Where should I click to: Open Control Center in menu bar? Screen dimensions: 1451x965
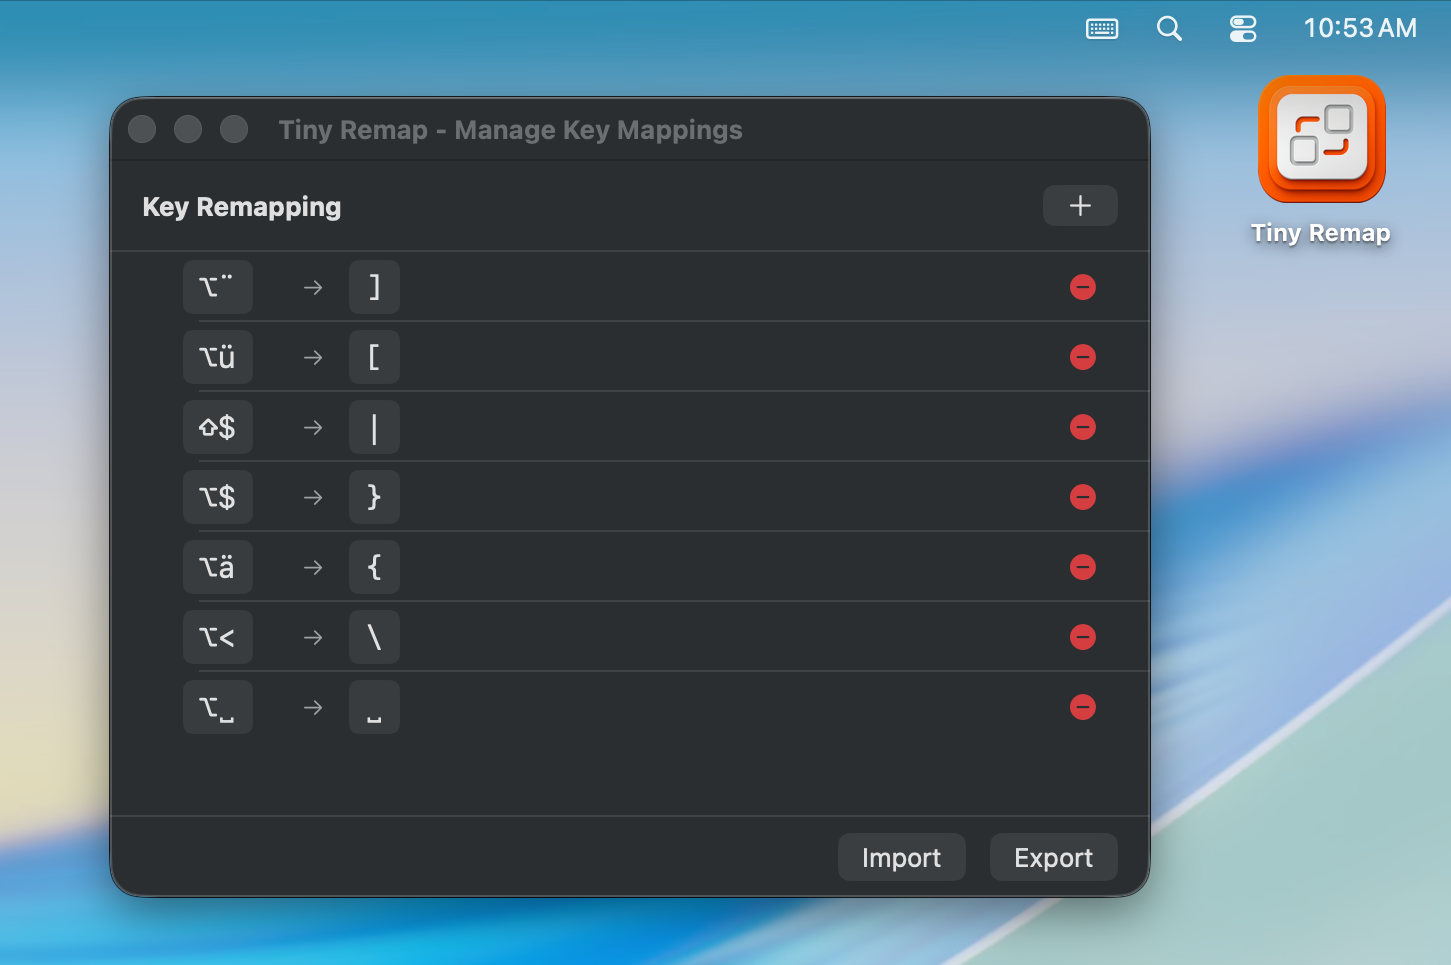1243,28
